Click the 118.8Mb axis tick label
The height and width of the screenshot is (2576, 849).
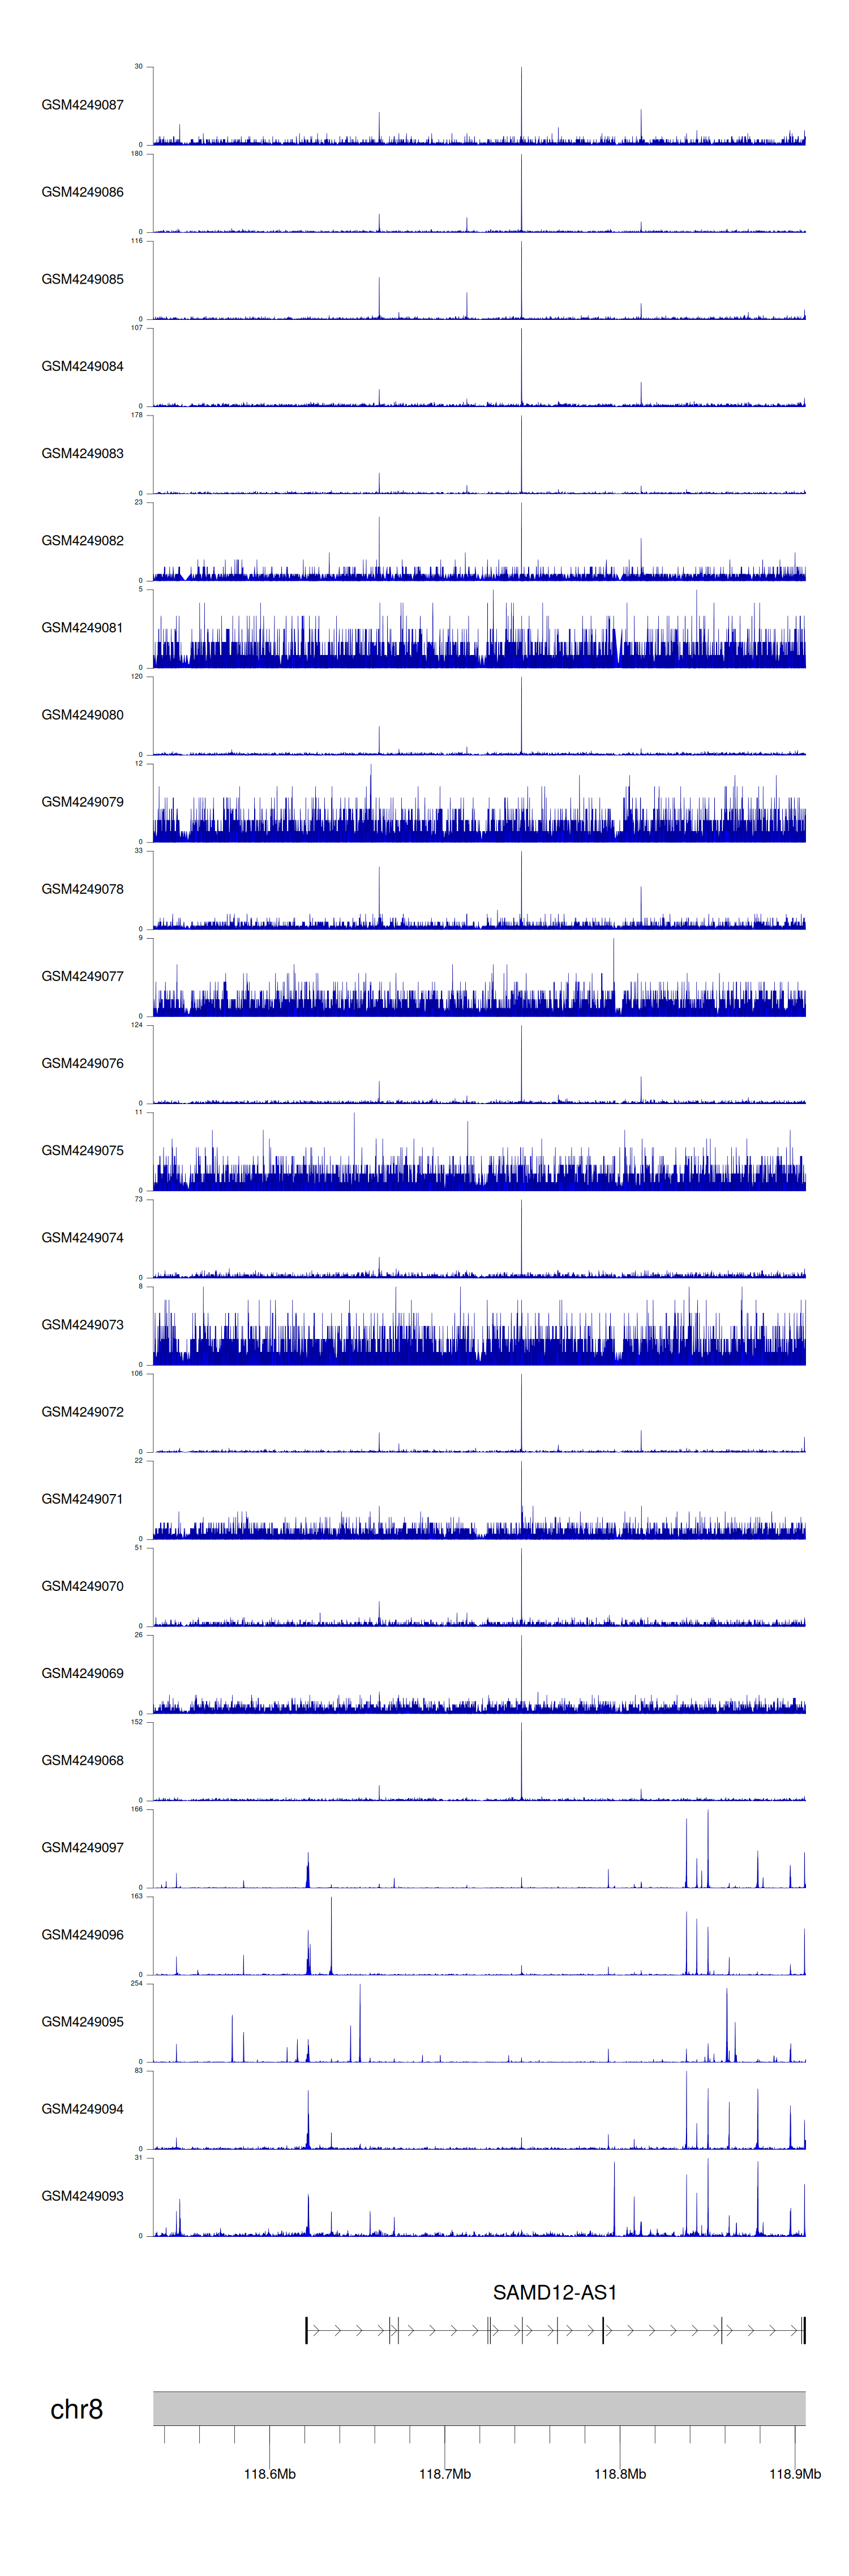coord(619,2473)
